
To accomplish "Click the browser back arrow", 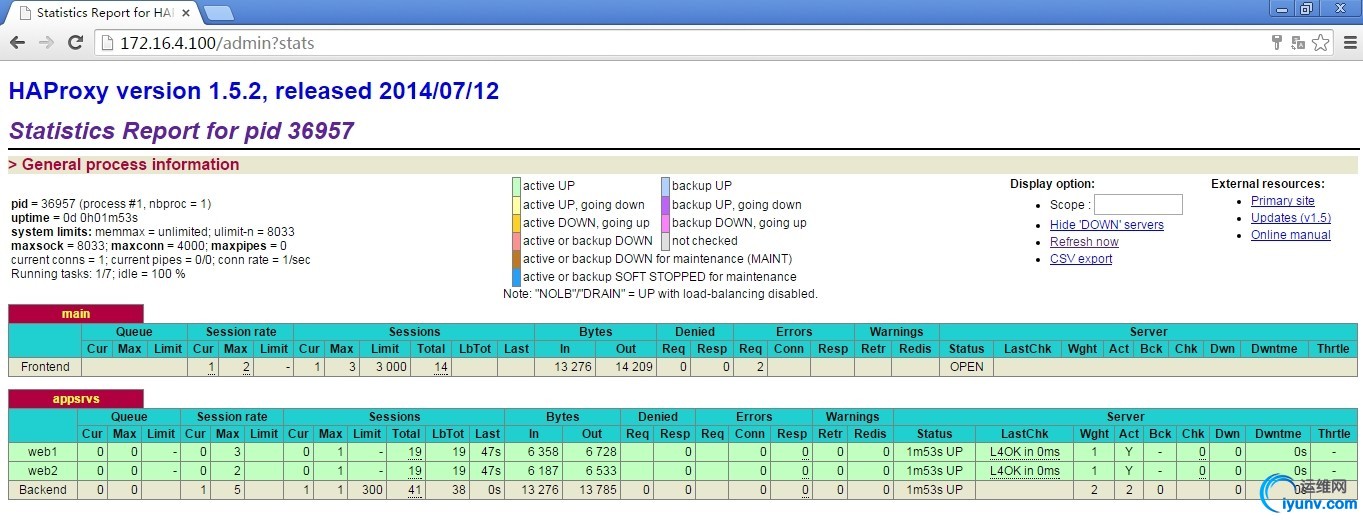I will (x=17, y=43).
